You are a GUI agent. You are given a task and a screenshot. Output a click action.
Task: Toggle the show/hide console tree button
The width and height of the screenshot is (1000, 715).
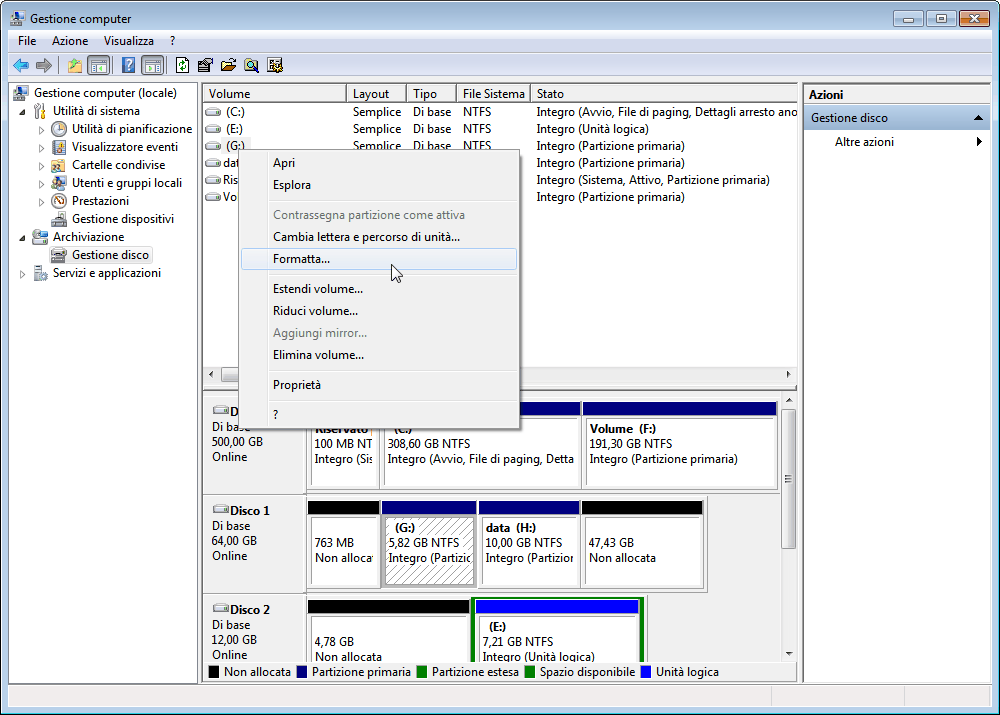pyautogui.click(x=98, y=65)
